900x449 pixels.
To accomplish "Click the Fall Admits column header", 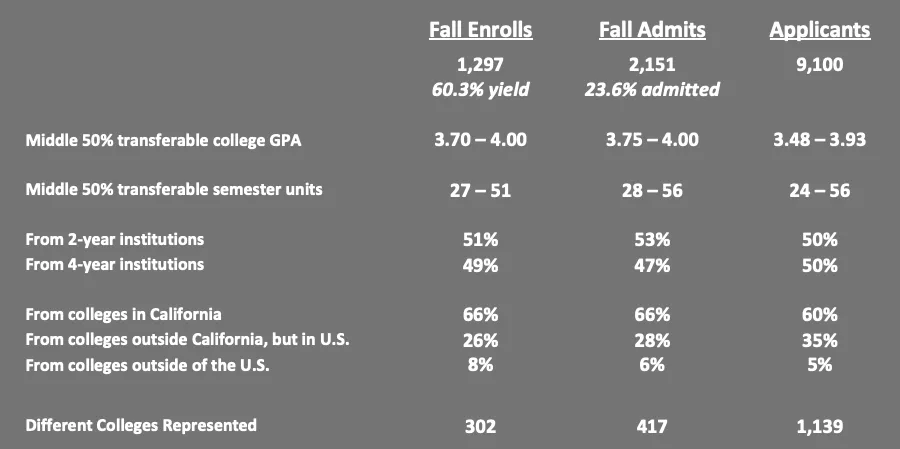I will tap(652, 30).
